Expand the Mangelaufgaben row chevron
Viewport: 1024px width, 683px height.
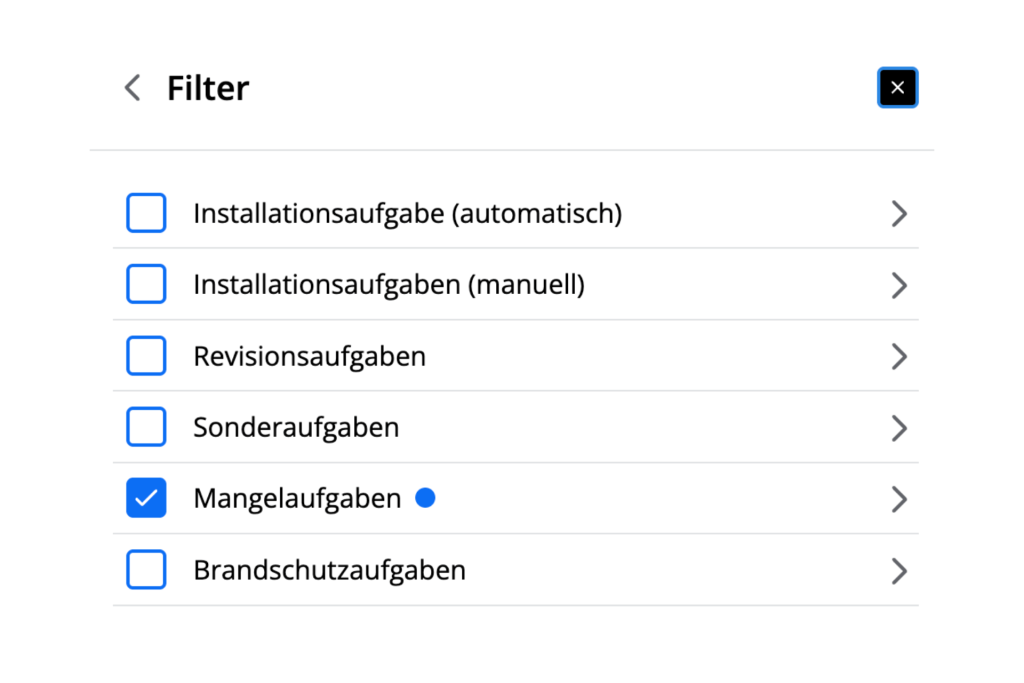(x=898, y=498)
